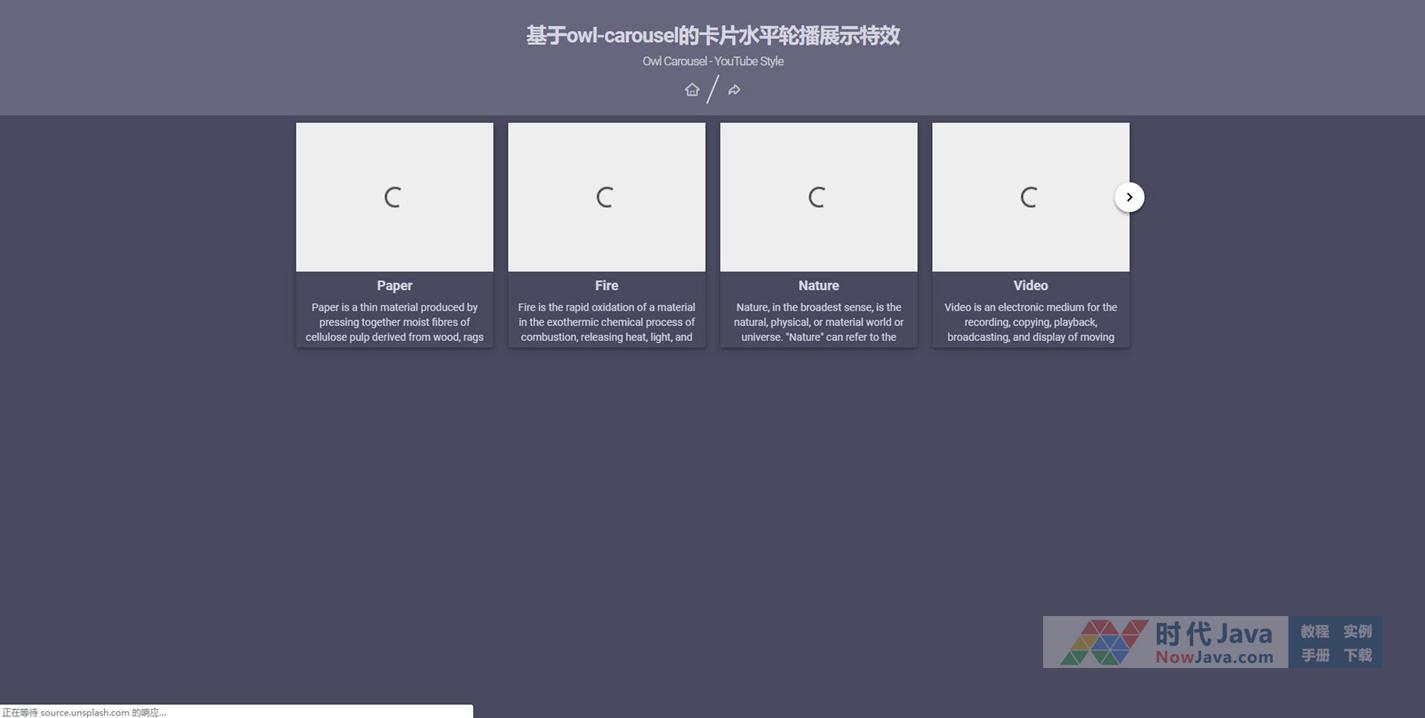The image size is (1425, 718).
Task: Click the Paper card title
Action: (394, 286)
